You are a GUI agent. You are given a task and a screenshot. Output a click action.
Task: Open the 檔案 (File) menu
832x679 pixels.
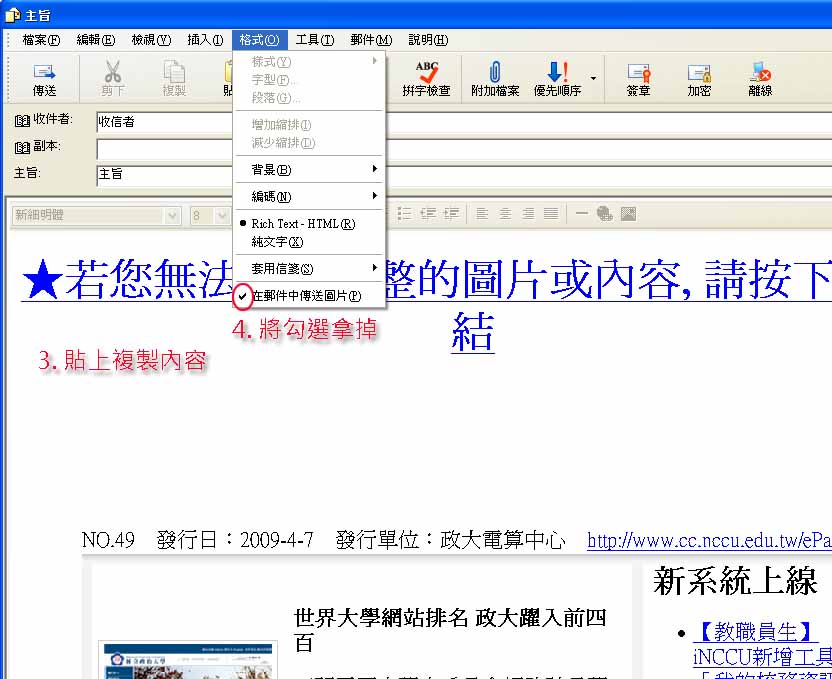click(41, 40)
